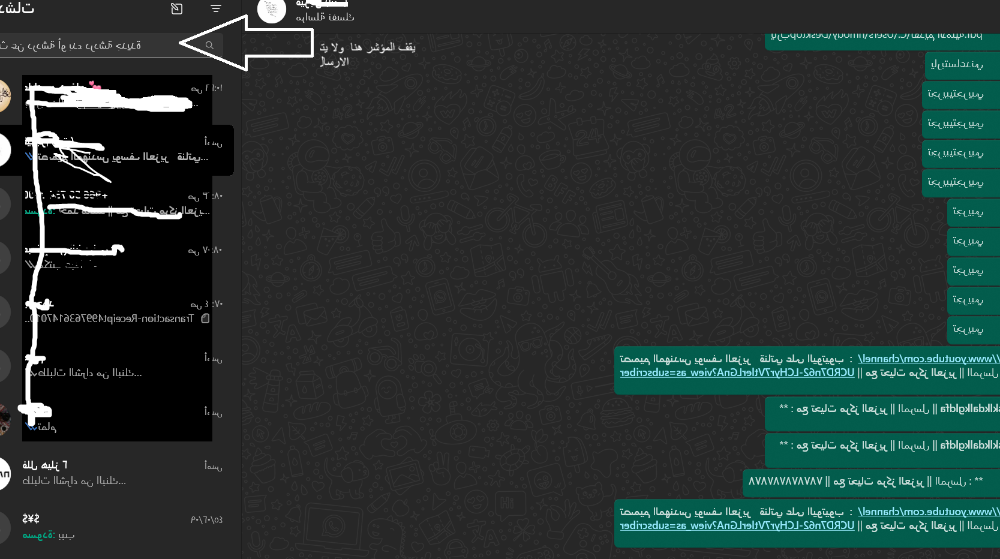Viewport: 1000px width, 559px height.
Task: Open the chat whose name starts with 6
Action: [117, 473]
